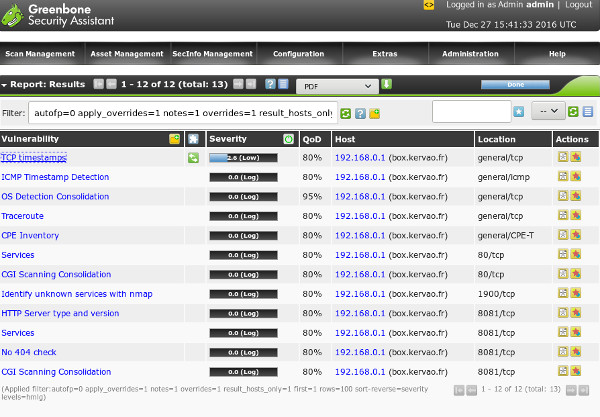This screenshot has width=600, height=417.
Task: Click the Done progress bar
Action: pos(515,85)
